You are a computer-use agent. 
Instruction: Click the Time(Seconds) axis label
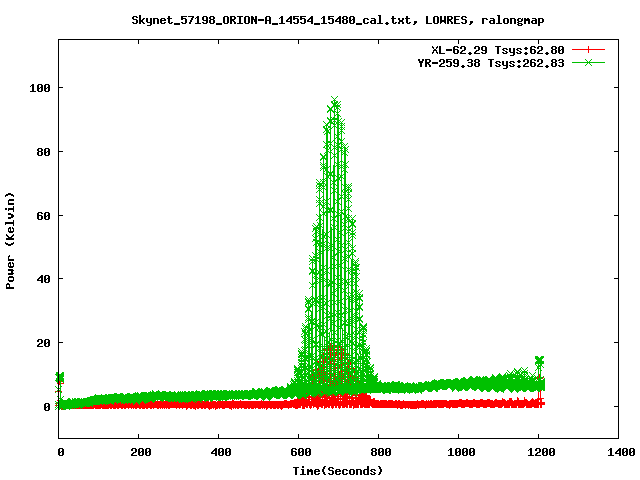point(338,471)
